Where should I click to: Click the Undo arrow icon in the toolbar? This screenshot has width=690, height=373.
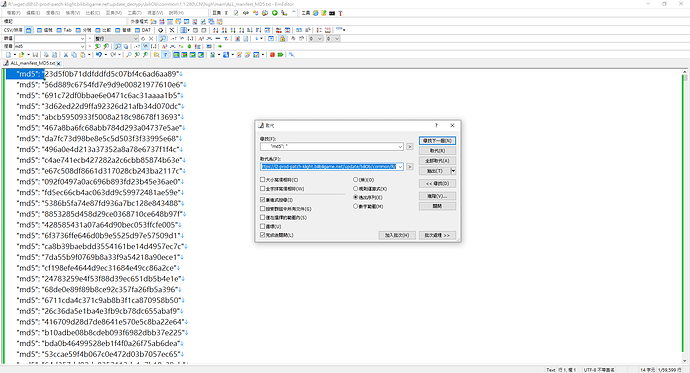click(99, 55)
